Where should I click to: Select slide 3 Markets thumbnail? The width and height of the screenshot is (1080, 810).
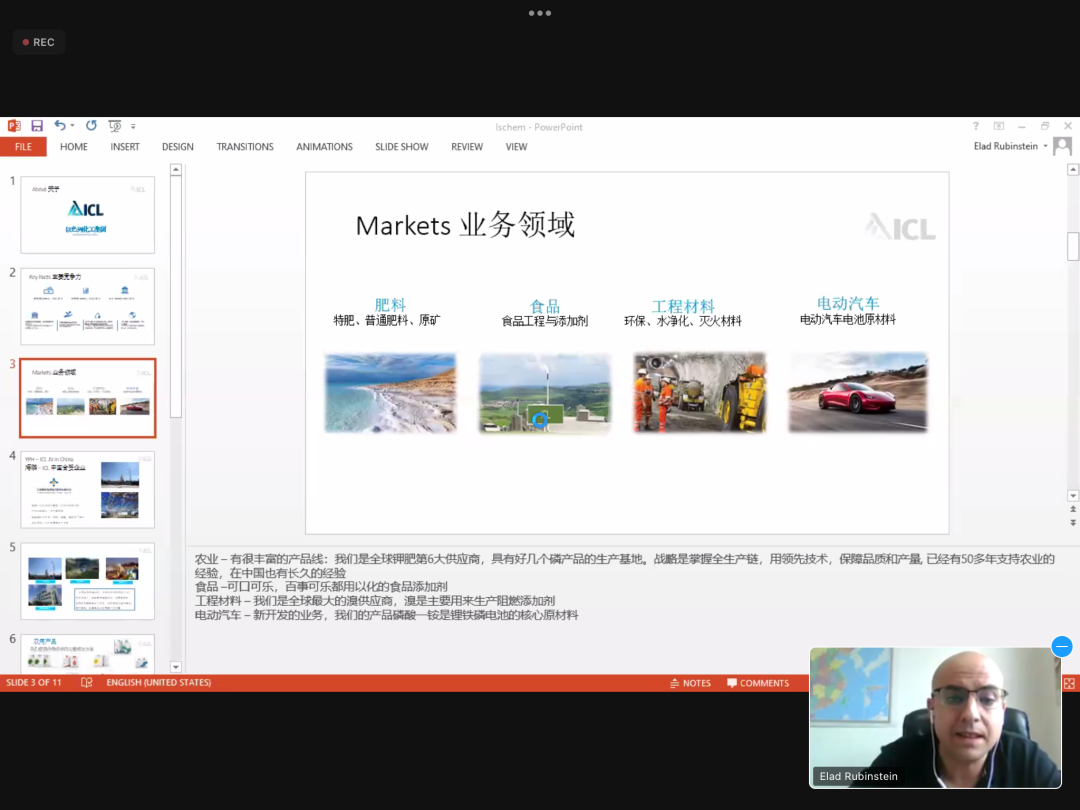point(87,397)
